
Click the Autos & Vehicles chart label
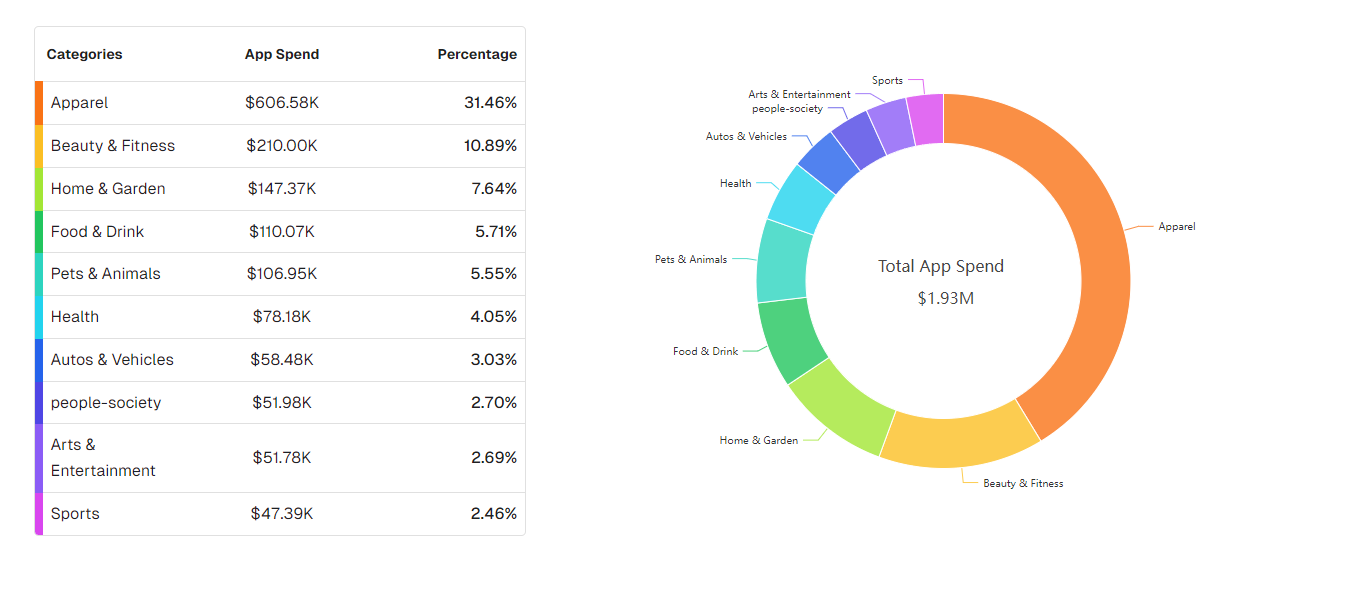pos(746,137)
